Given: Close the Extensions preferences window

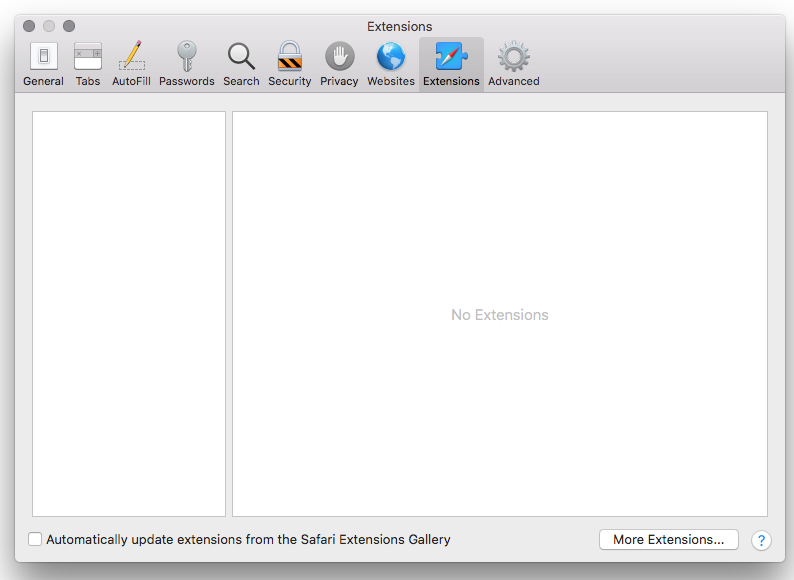Looking at the screenshot, I should [29, 26].
